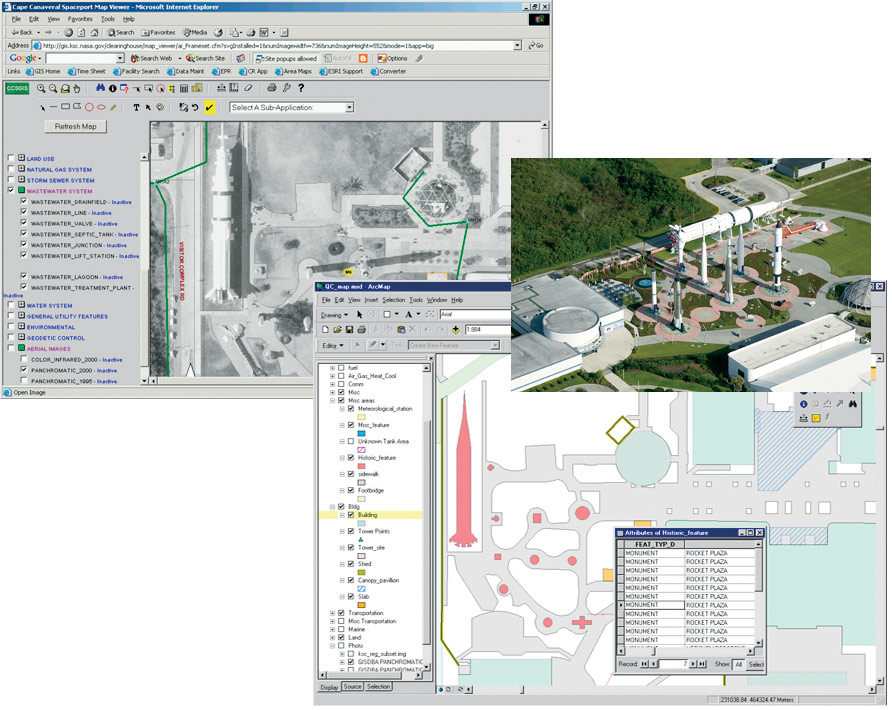892x710 pixels.
Task: Click the orange Slab color swatch
Action: pos(361,605)
